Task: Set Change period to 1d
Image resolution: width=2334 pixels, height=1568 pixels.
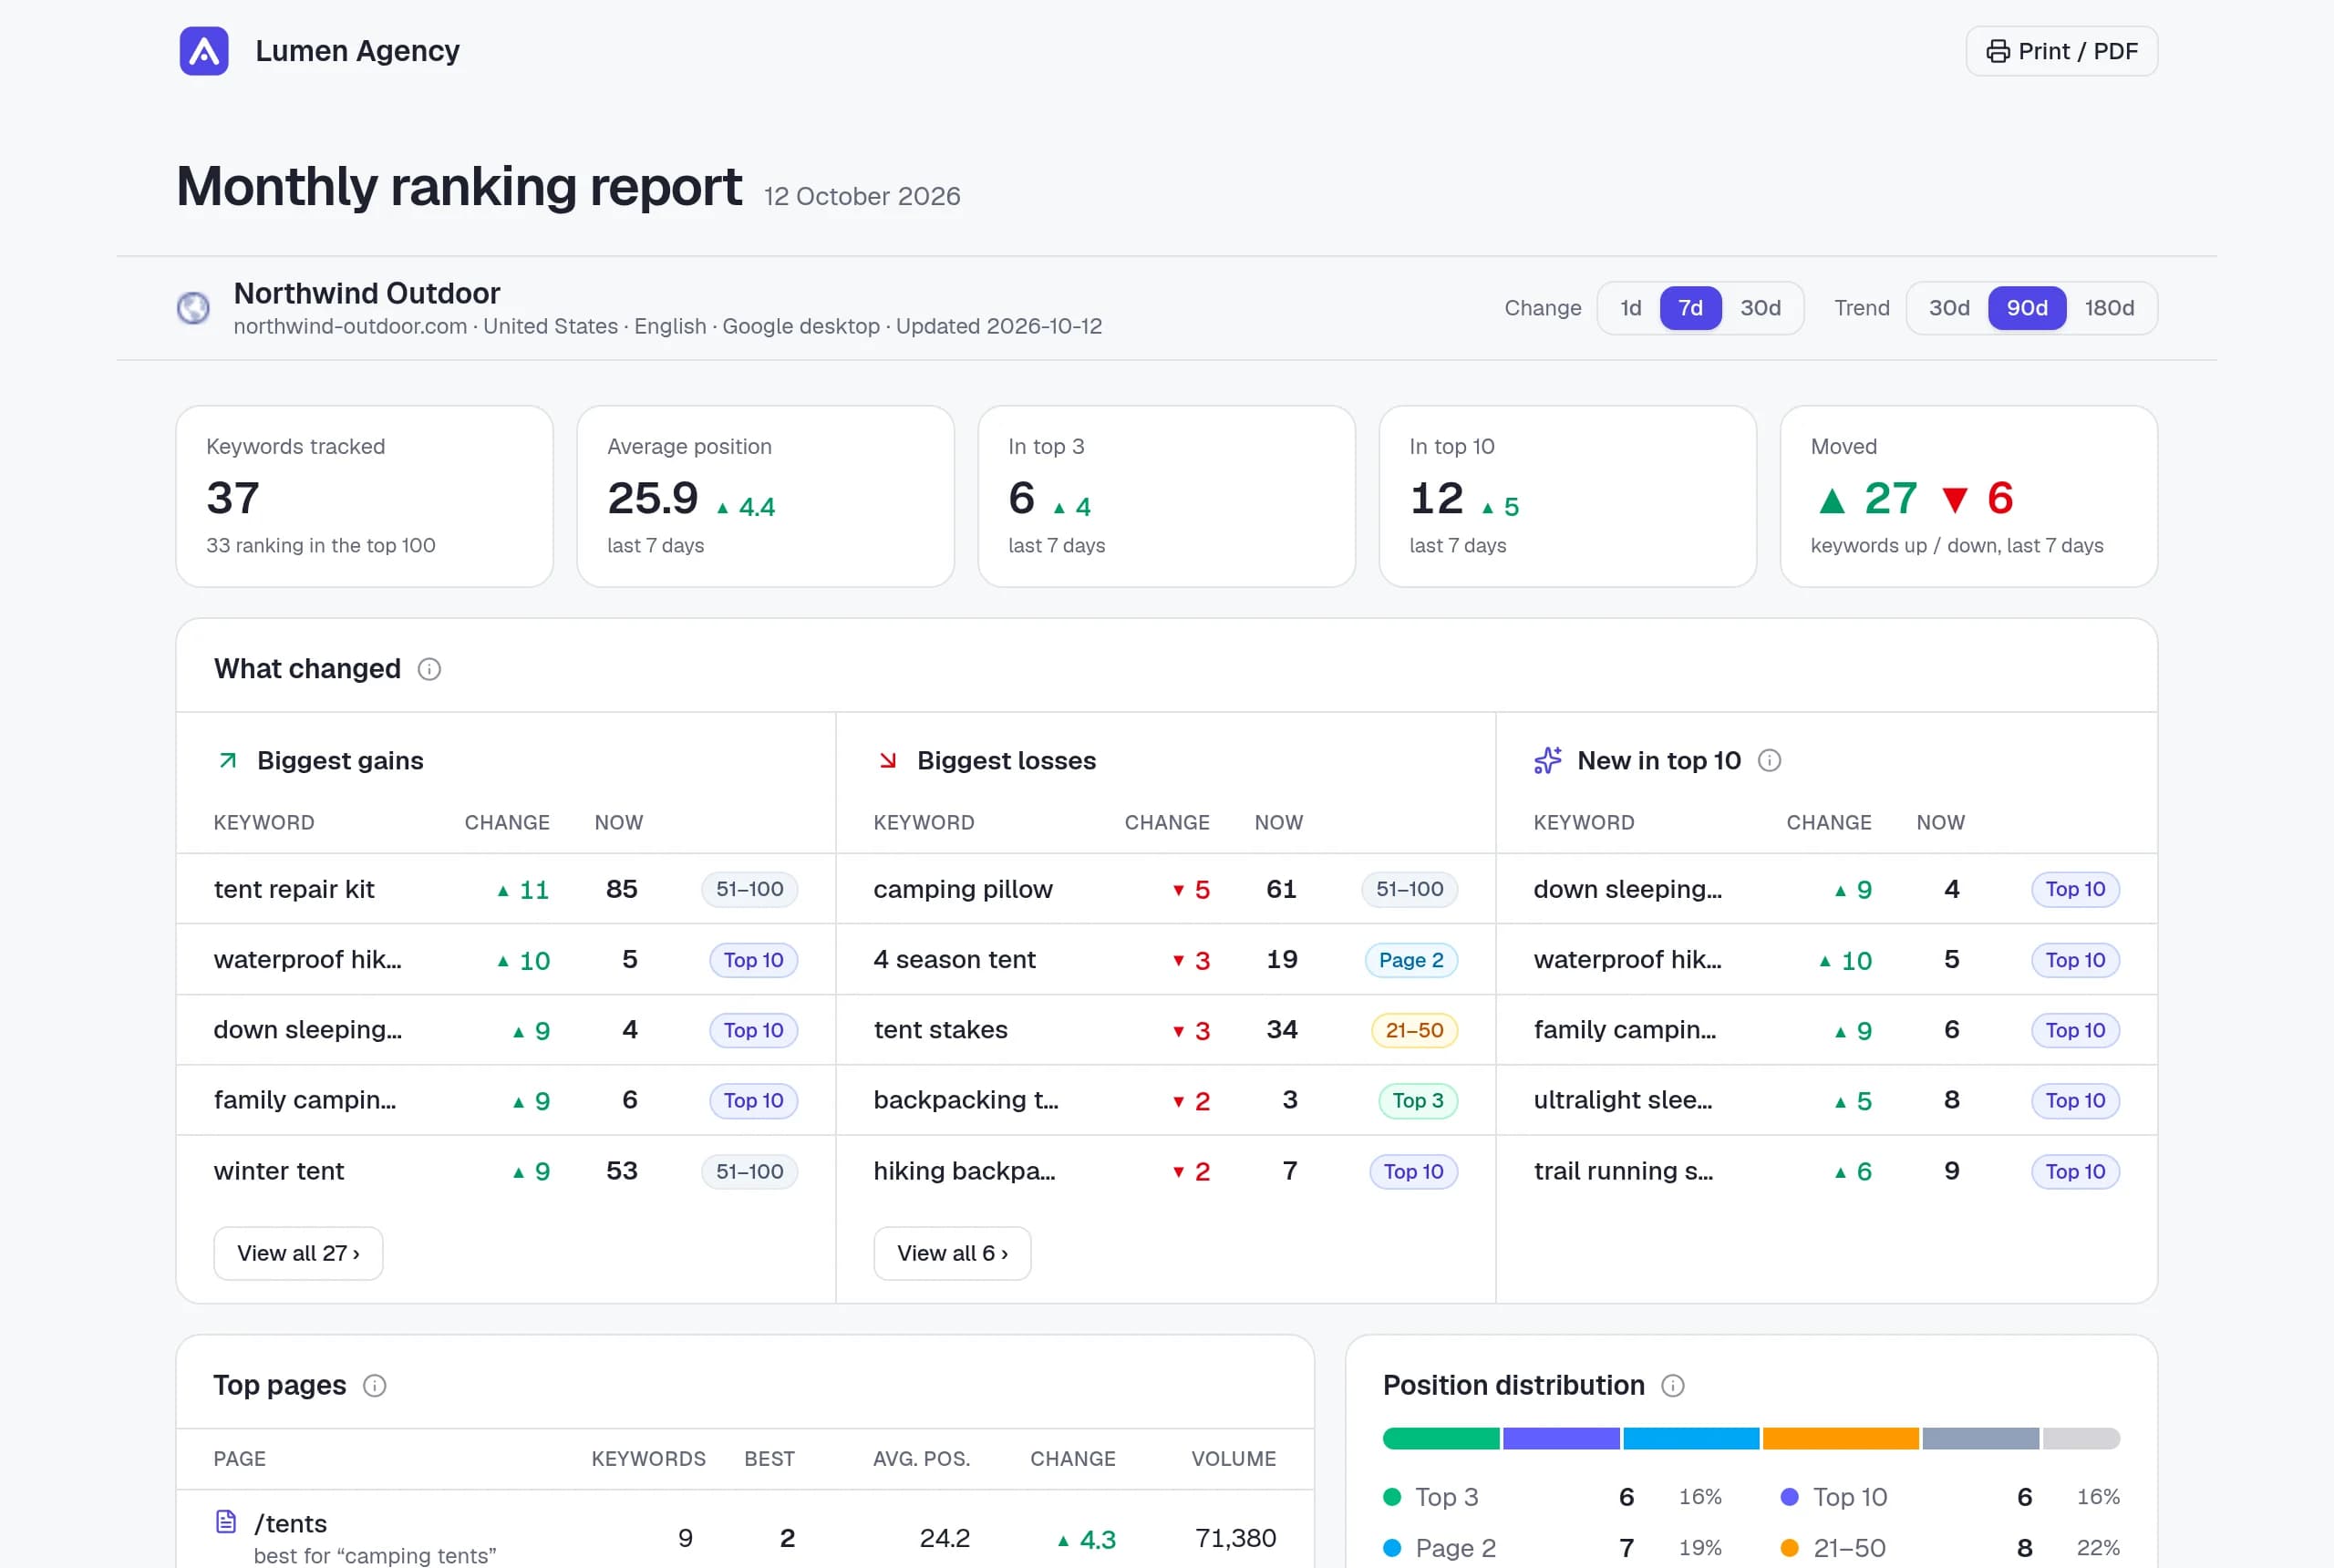Action: pos(1630,308)
